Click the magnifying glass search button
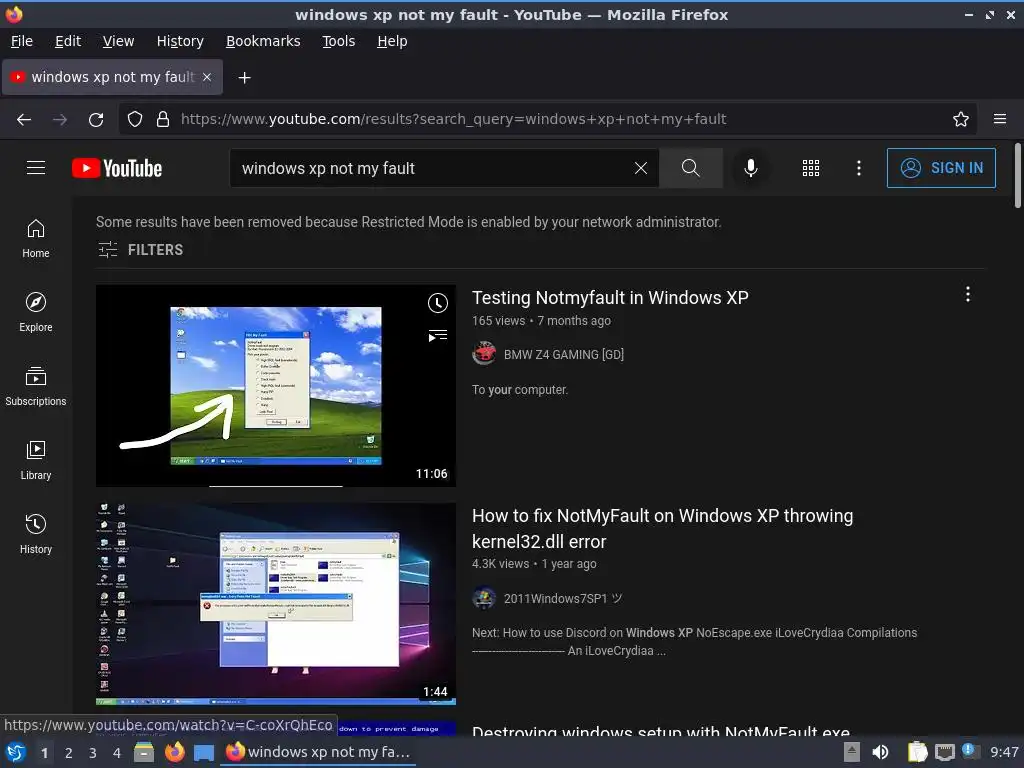Image resolution: width=1024 pixels, height=768 pixels. pos(690,168)
